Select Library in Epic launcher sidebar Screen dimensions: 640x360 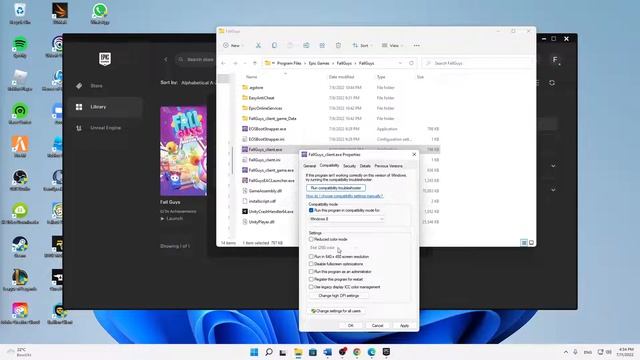pyautogui.click(x=105, y=107)
